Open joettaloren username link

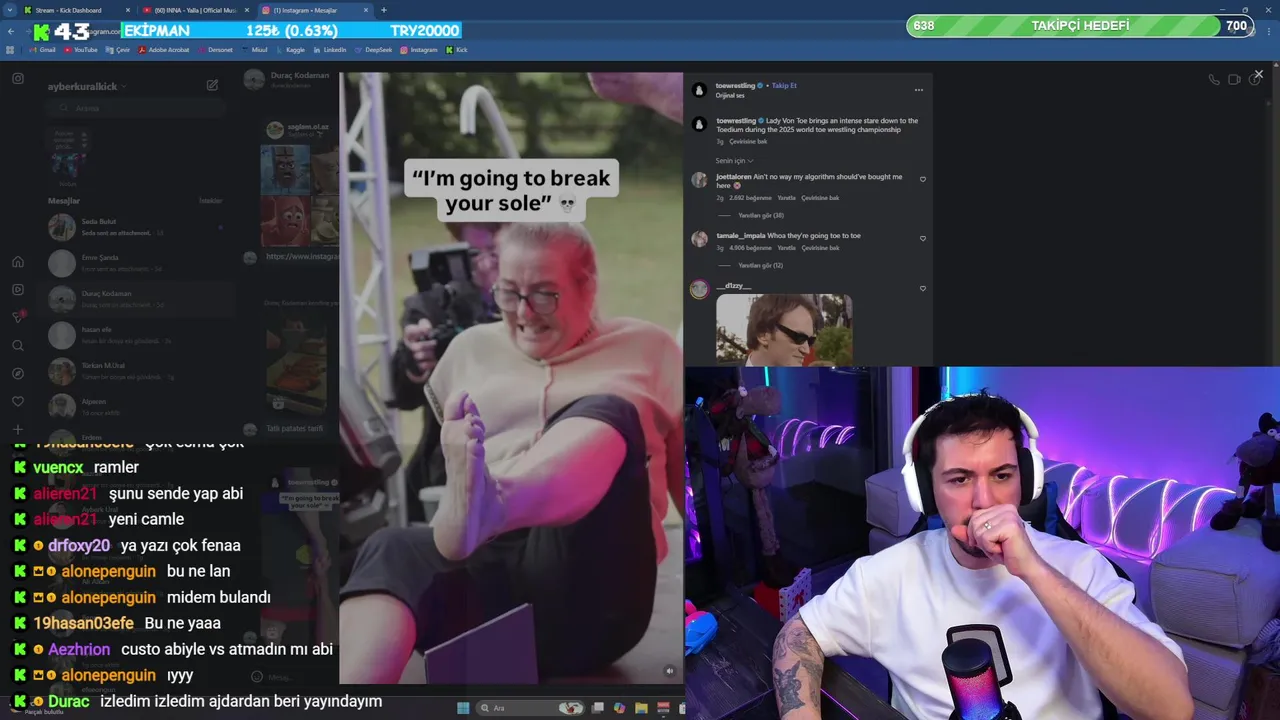[733, 177]
